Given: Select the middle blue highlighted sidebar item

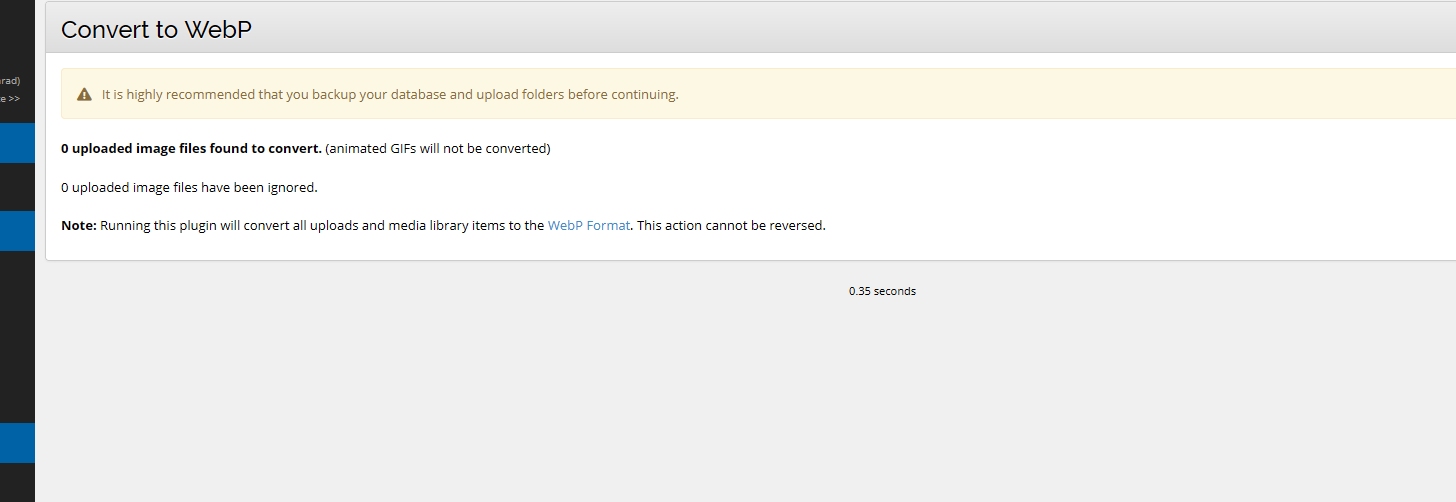Looking at the screenshot, I should click(x=17, y=231).
